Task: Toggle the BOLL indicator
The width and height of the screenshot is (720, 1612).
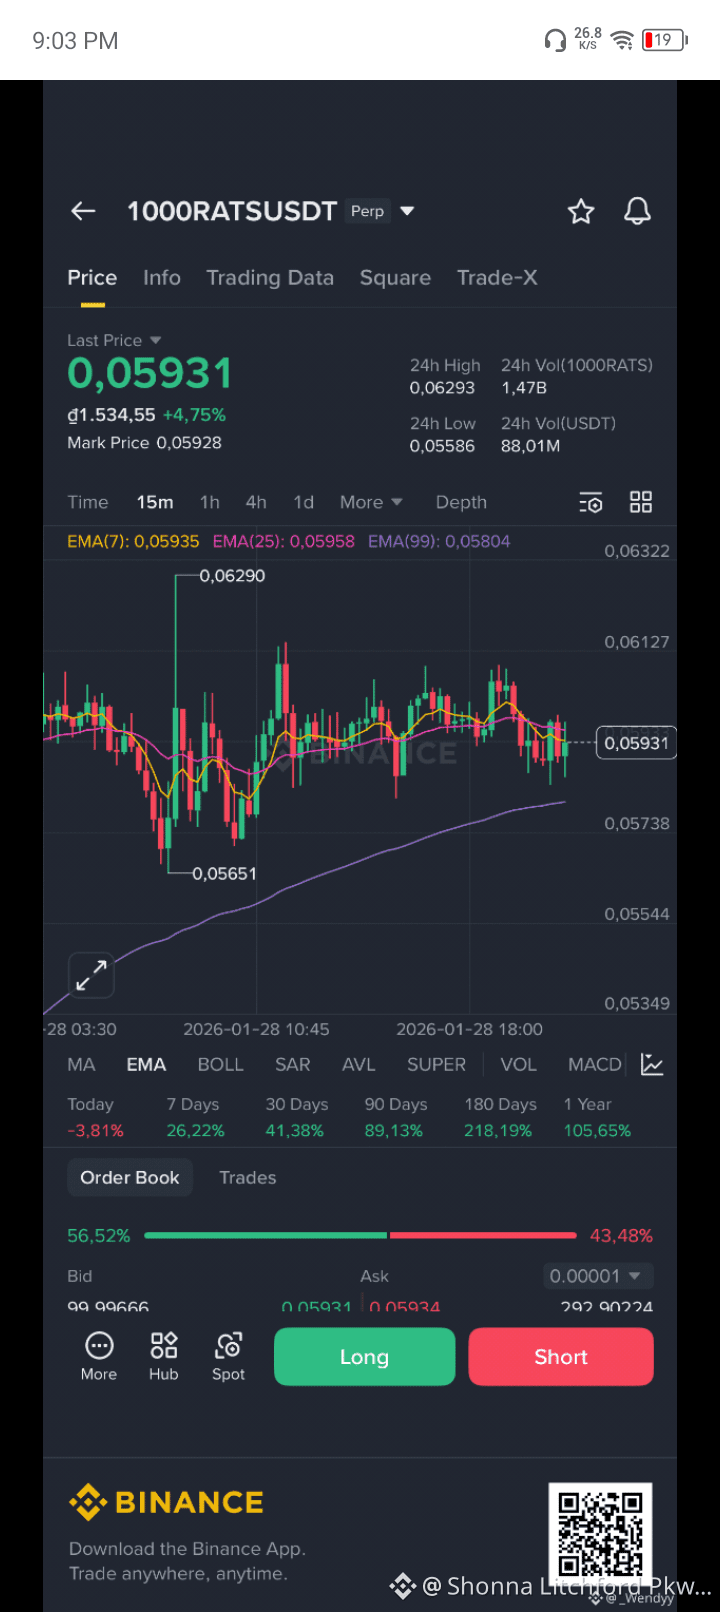Action: [221, 1065]
